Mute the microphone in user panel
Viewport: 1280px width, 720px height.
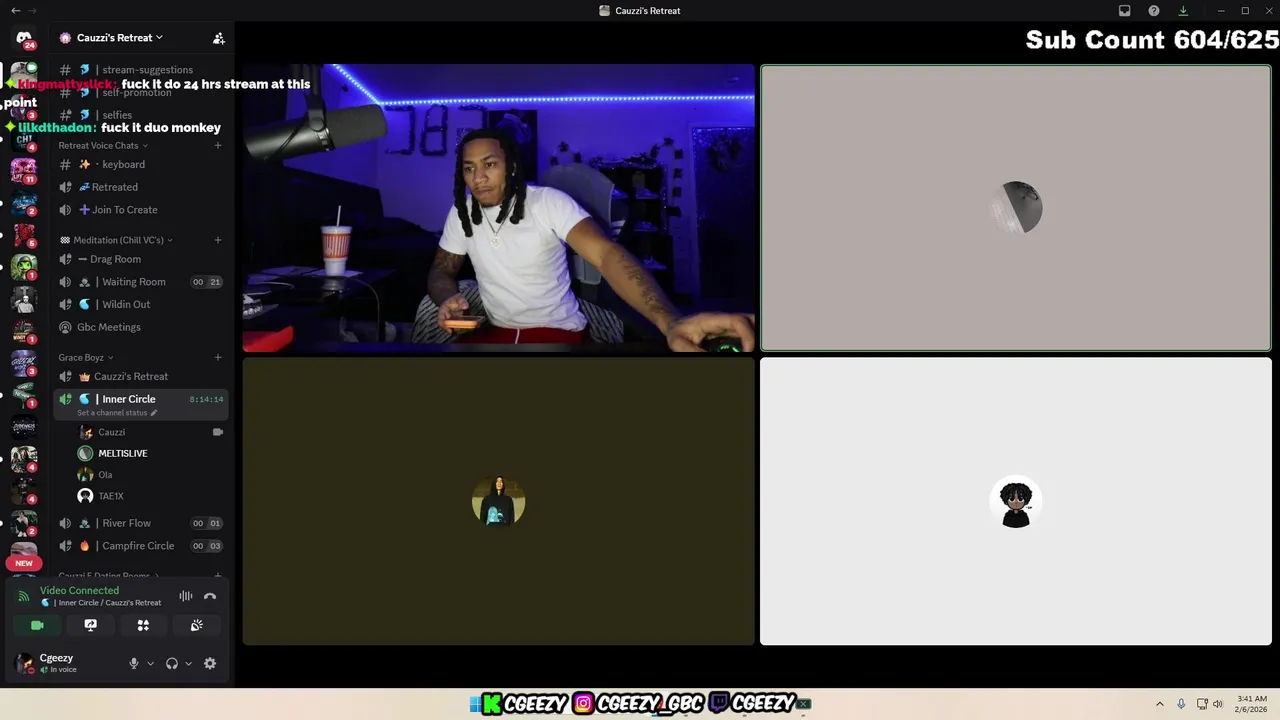134,663
